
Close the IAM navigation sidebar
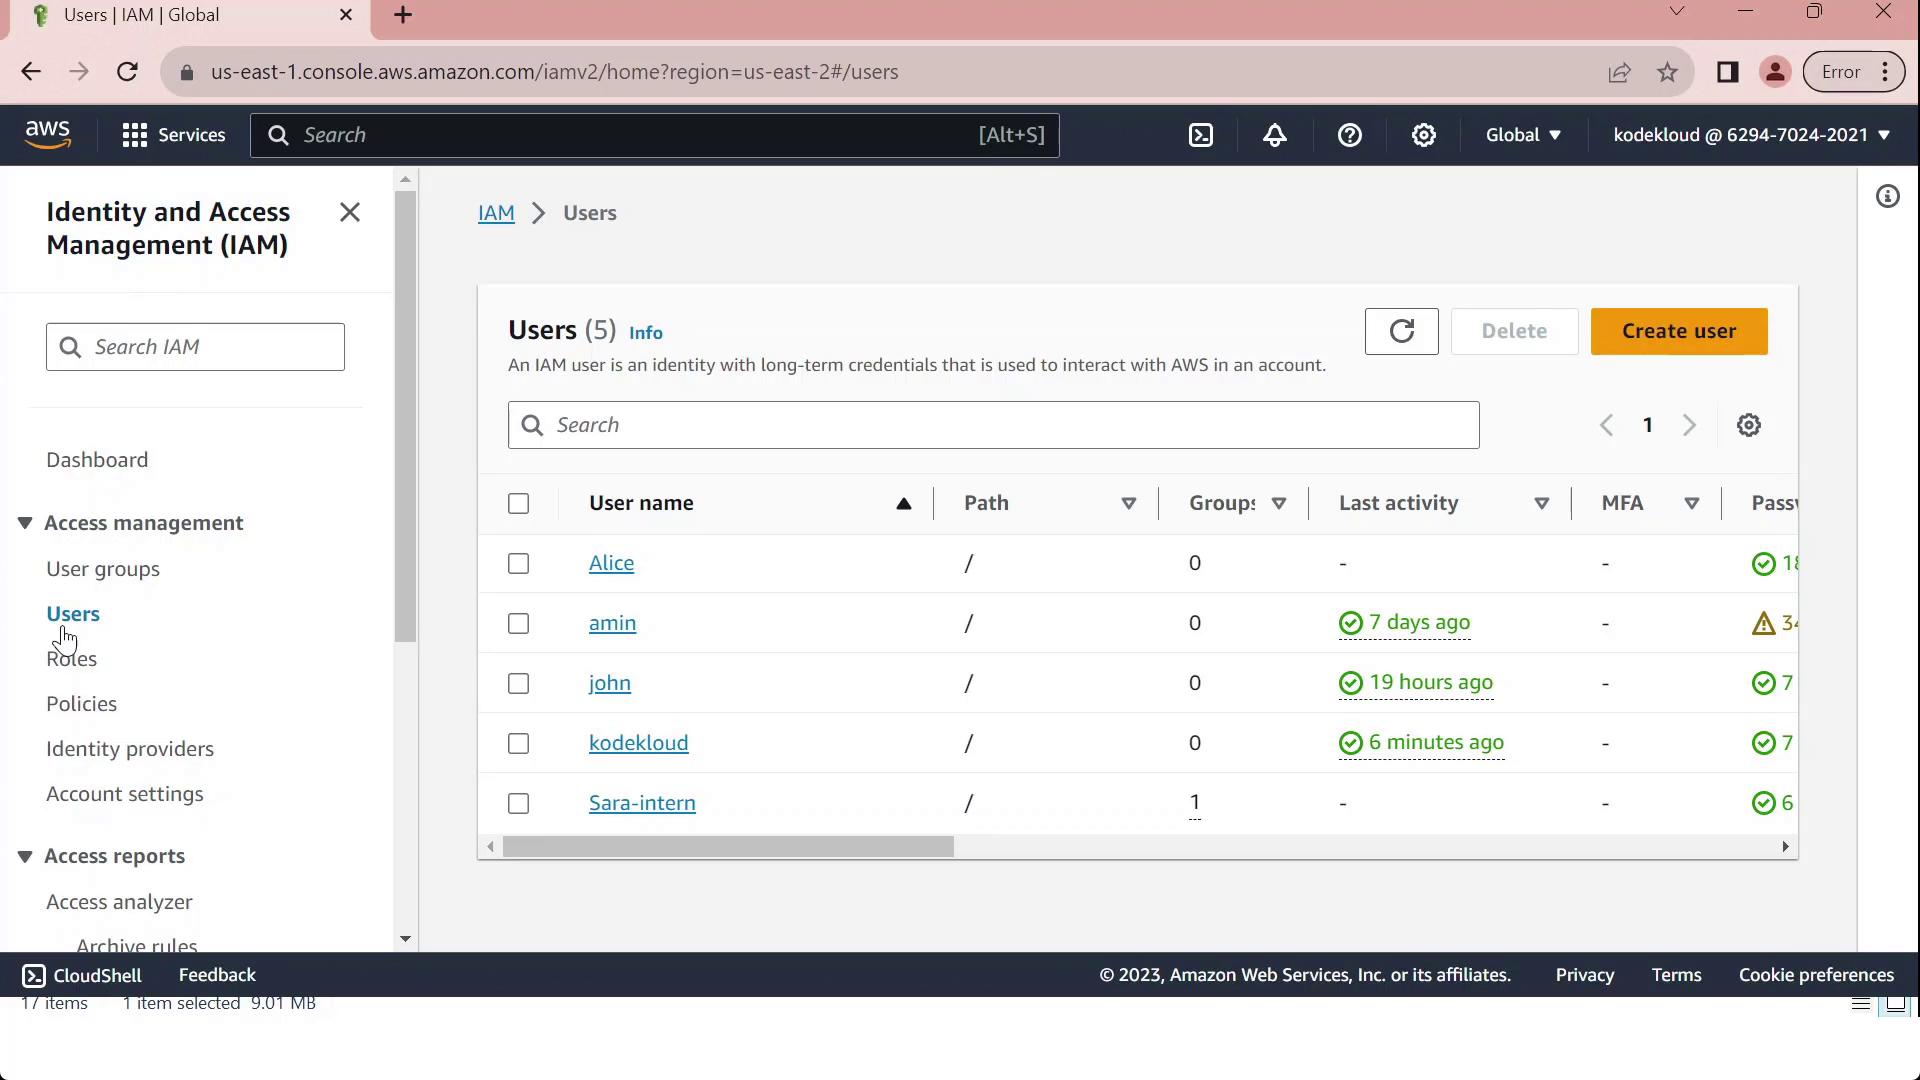click(349, 212)
